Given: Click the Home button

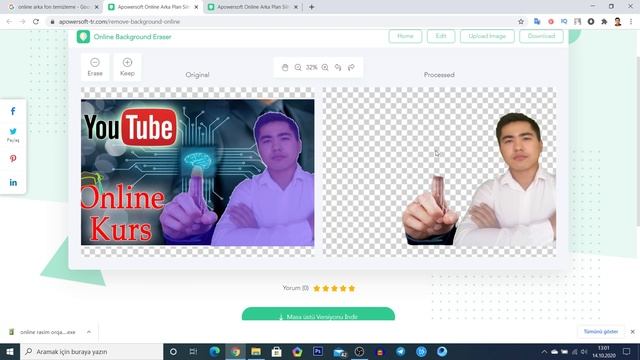Looking at the screenshot, I should tap(405, 36).
